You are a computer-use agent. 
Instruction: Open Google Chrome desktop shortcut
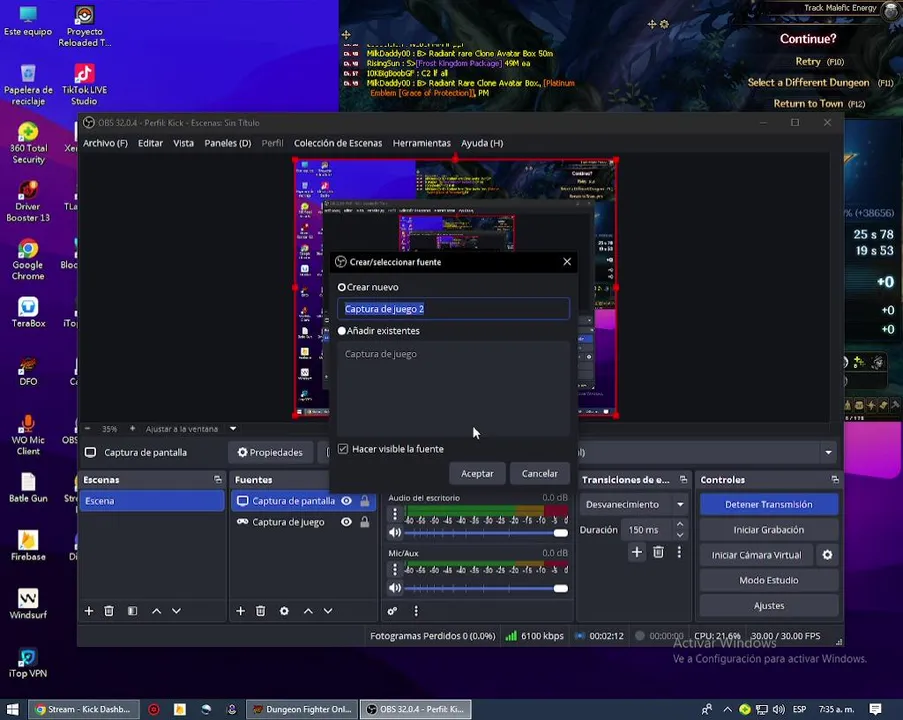point(28,259)
